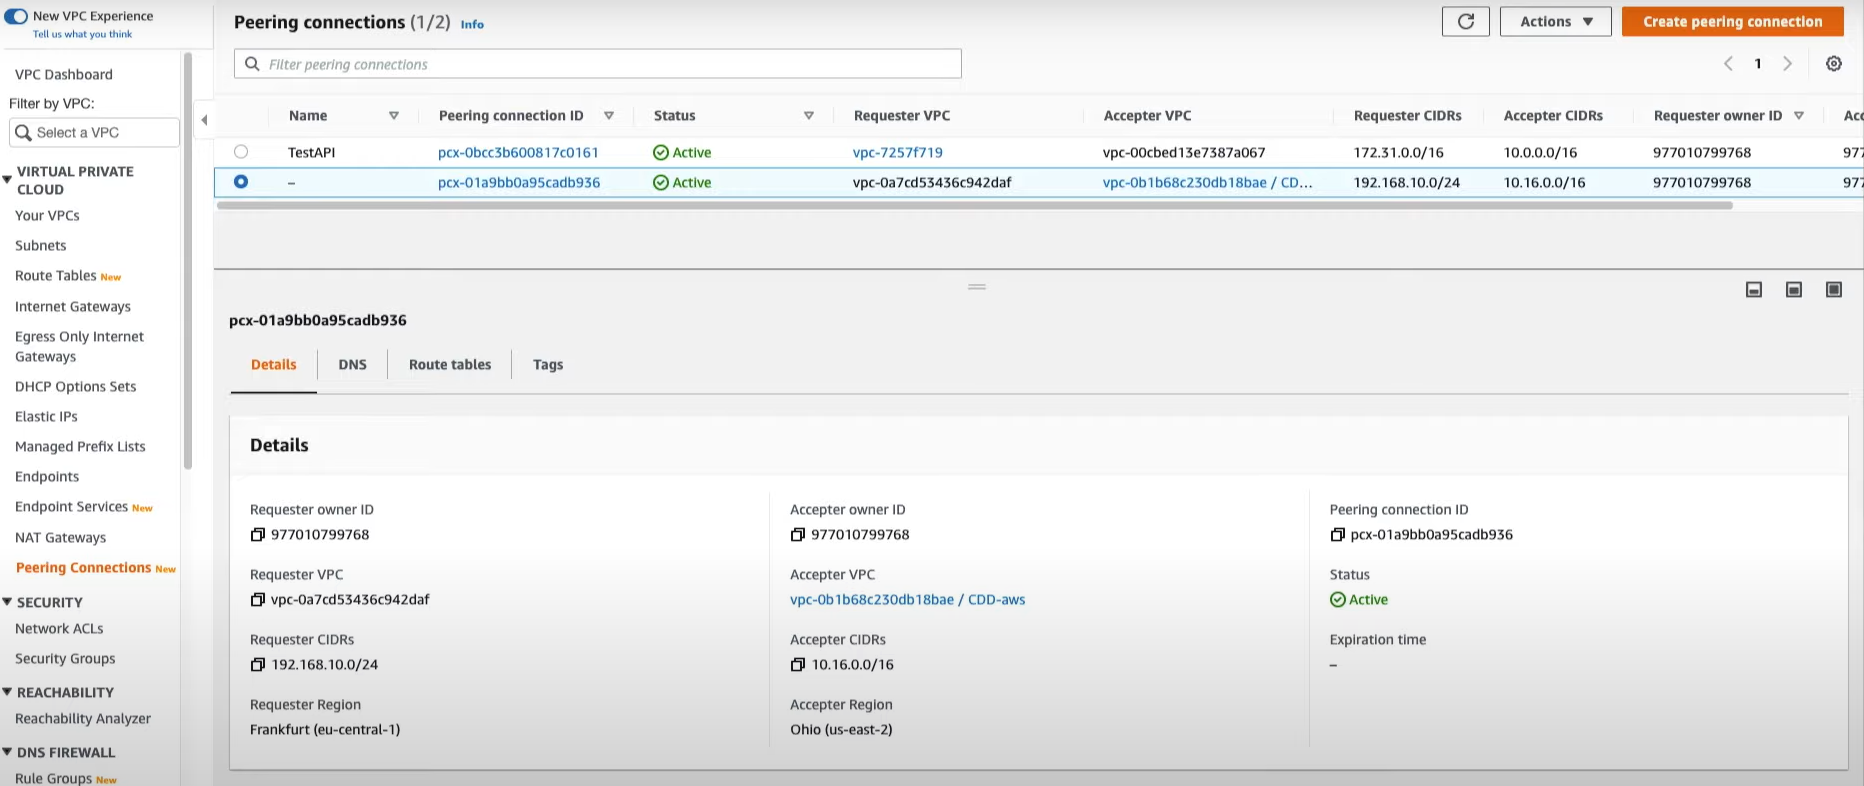Open VPC Dashboard
The height and width of the screenshot is (786, 1864).
pos(64,75)
